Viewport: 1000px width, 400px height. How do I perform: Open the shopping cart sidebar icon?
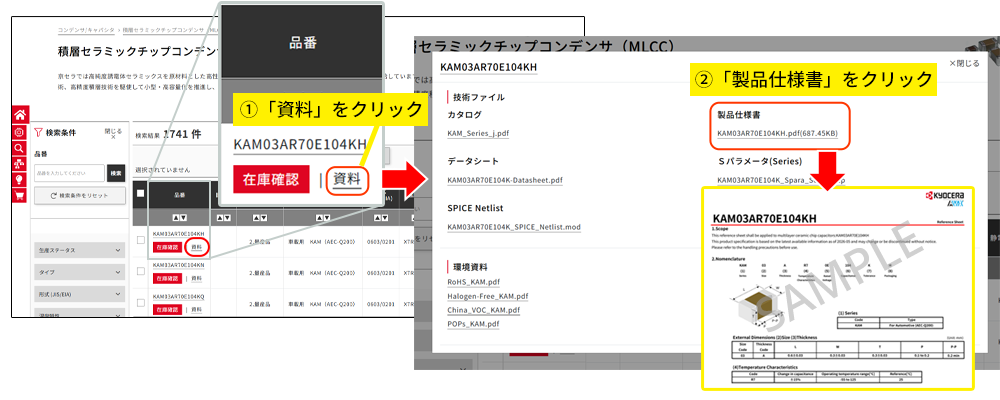pyautogui.click(x=20, y=196)
